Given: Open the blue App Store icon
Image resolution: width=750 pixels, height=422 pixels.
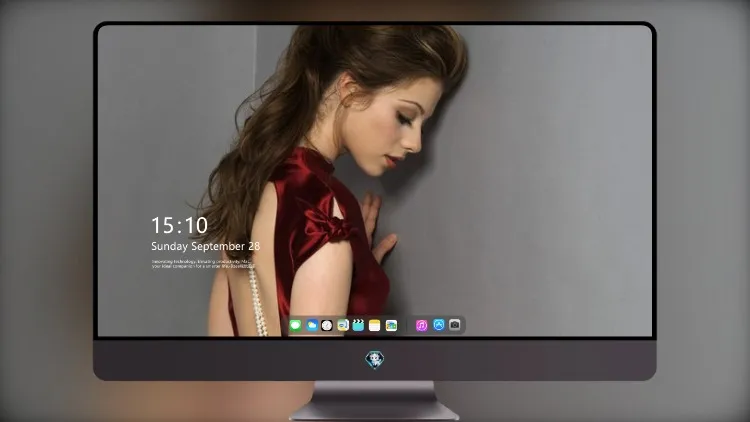Looking at the screenshot, I should [439, 325].
